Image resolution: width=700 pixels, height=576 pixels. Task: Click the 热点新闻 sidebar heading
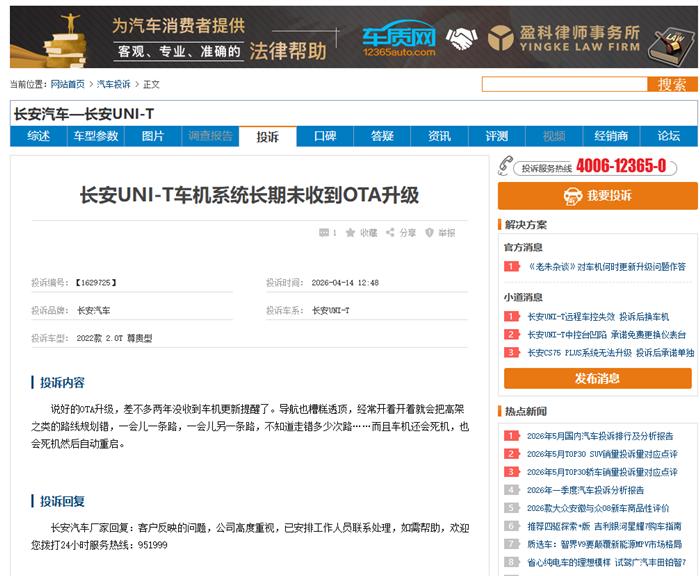coord(525,411)
